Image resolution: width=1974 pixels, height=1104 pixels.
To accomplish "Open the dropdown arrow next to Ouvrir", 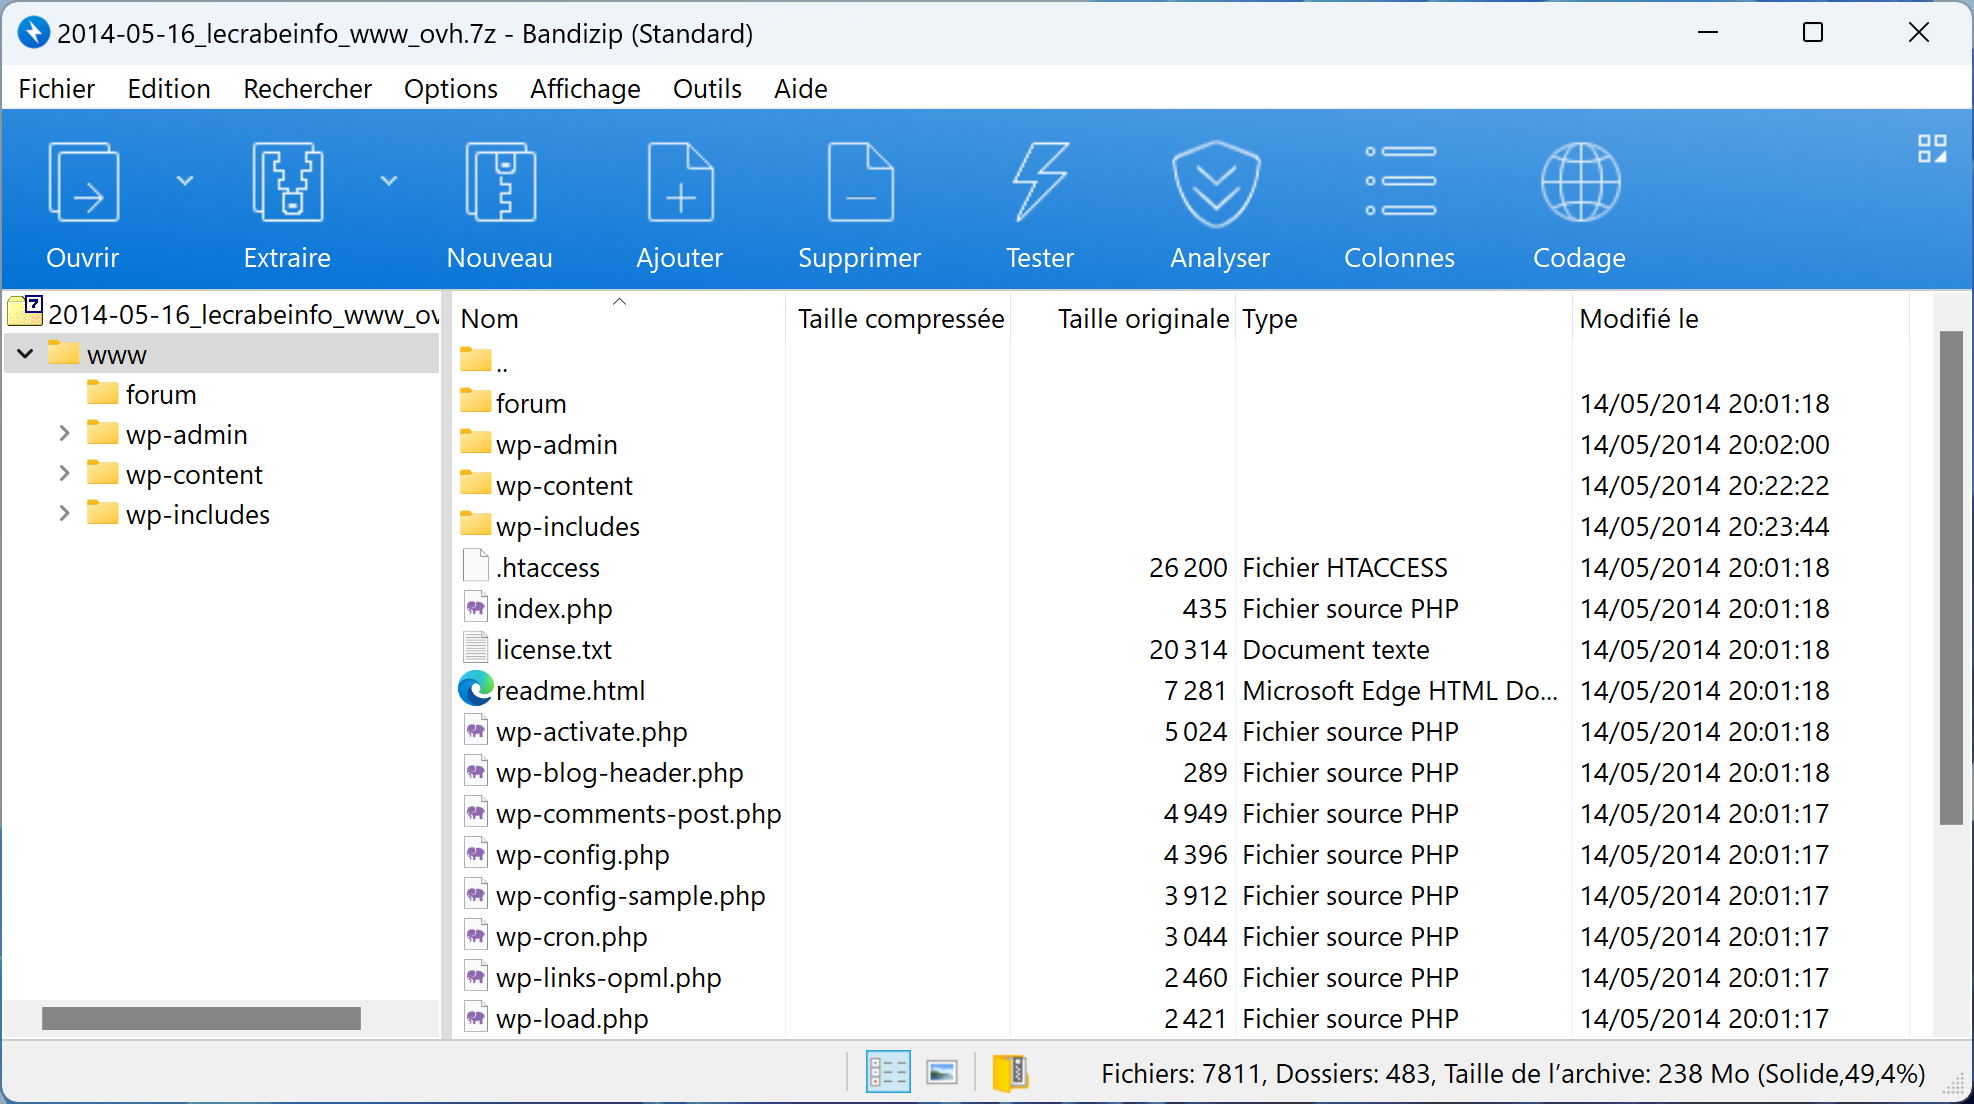I will [185, 181].
